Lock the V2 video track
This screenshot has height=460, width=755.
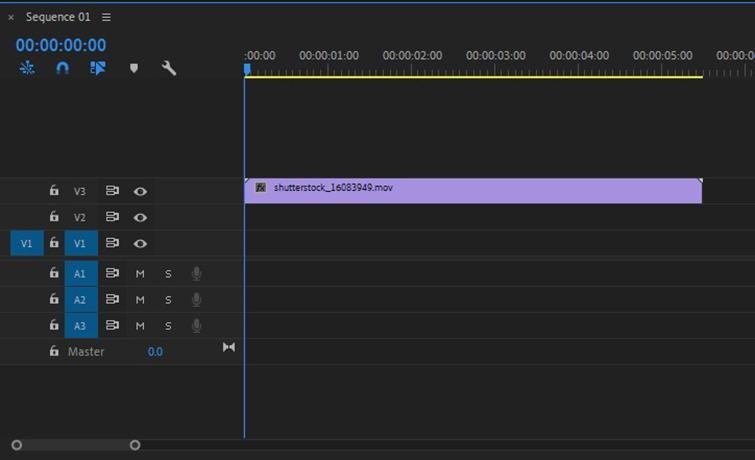[54, 217]
